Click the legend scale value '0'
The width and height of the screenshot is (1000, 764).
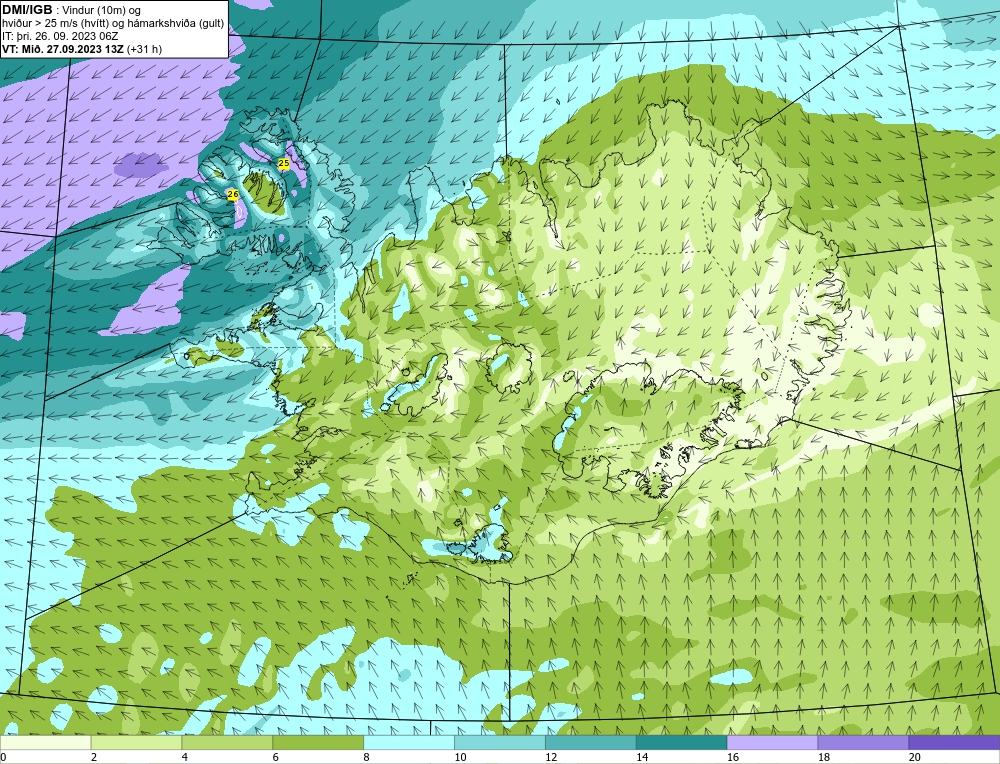pyautogui.click(x=3, y=758)
